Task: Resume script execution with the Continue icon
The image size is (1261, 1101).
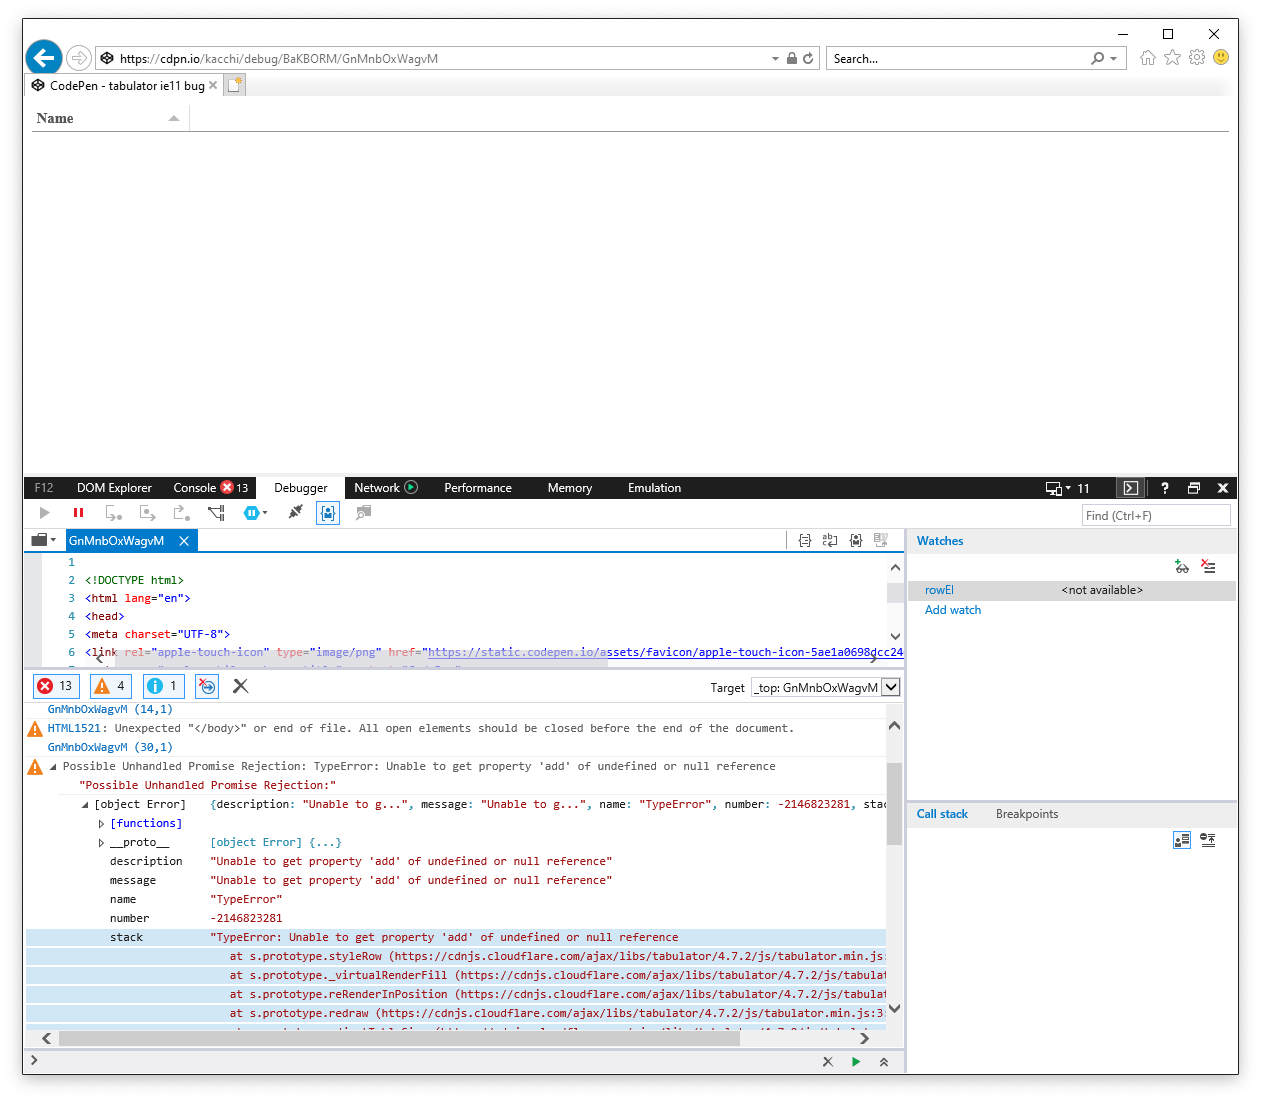Action: click(x=44, y=512)
